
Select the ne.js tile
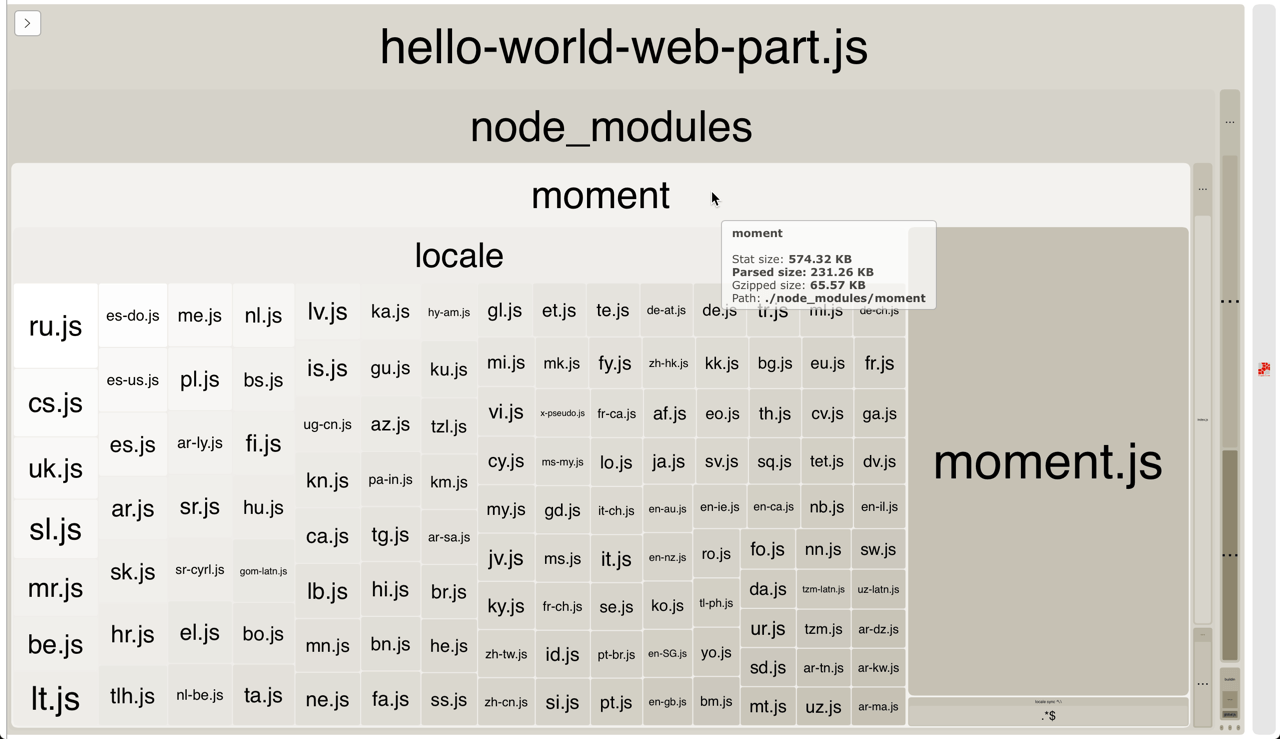coord(328,699)
